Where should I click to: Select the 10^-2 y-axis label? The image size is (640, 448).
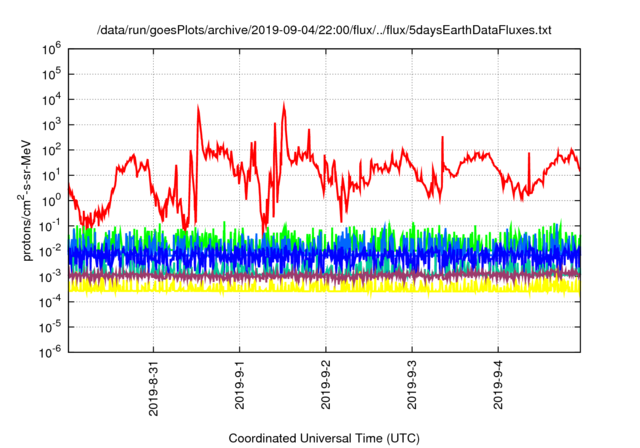(x=50, y=252)
